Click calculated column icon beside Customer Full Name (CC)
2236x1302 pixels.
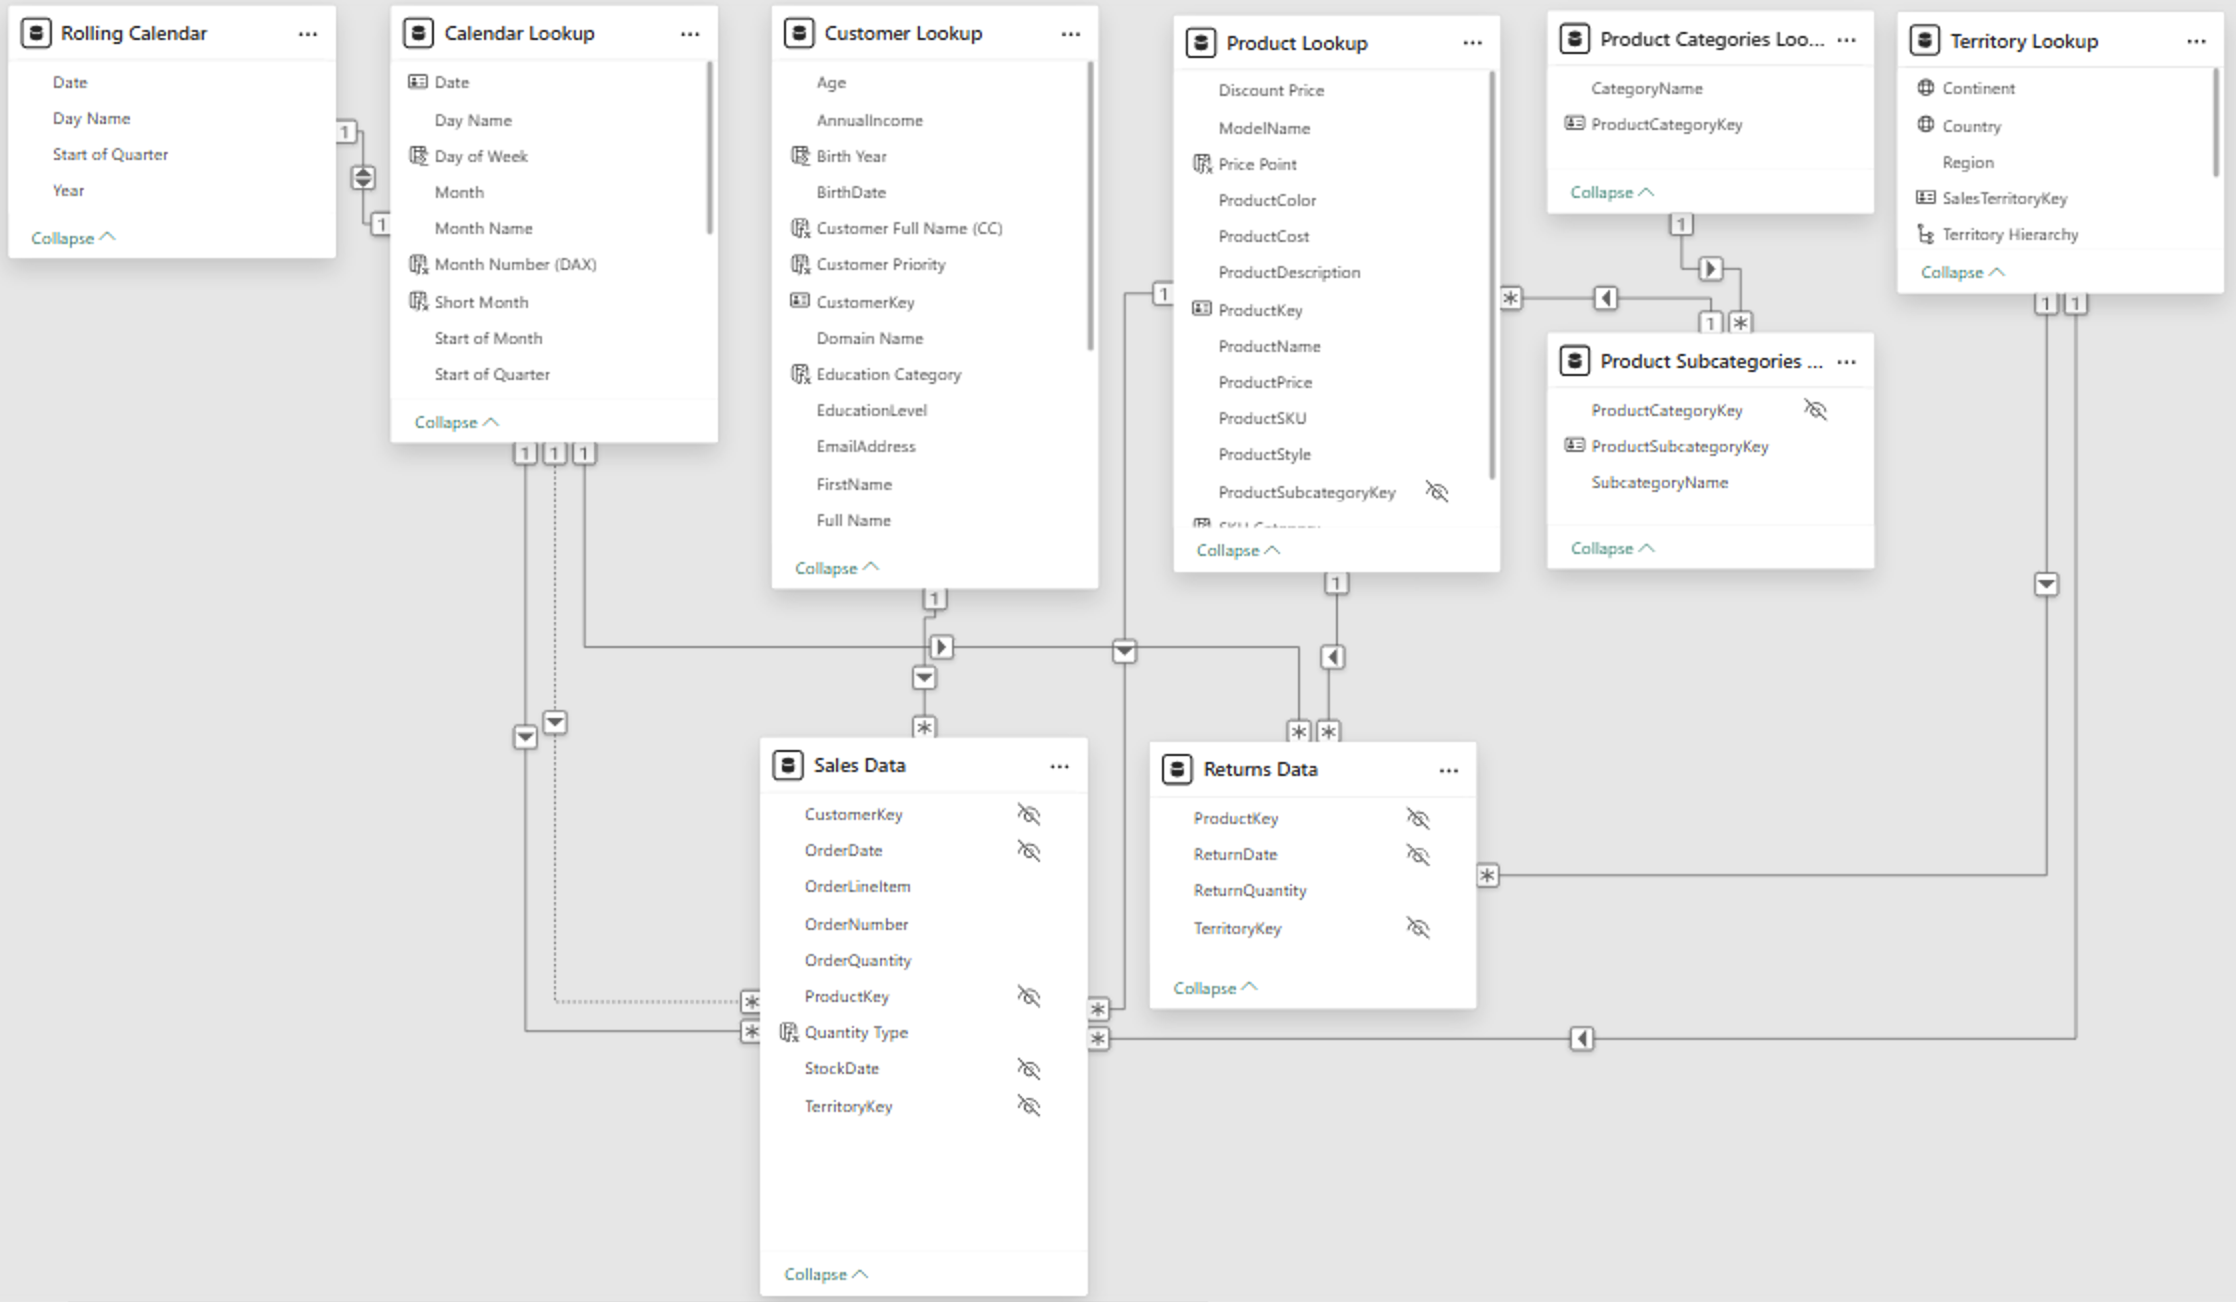click(x=800, y=228)
